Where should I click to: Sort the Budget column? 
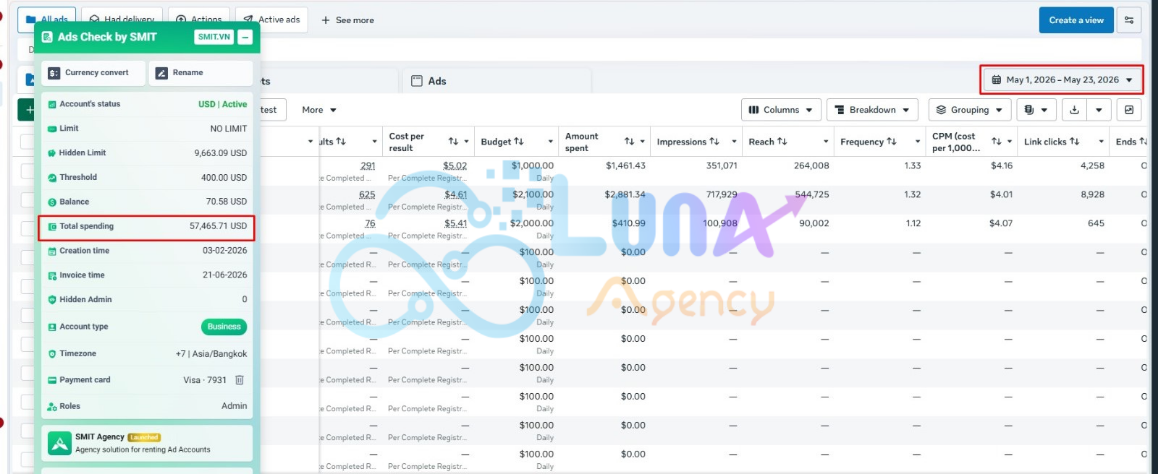click(x=518, y=142)
